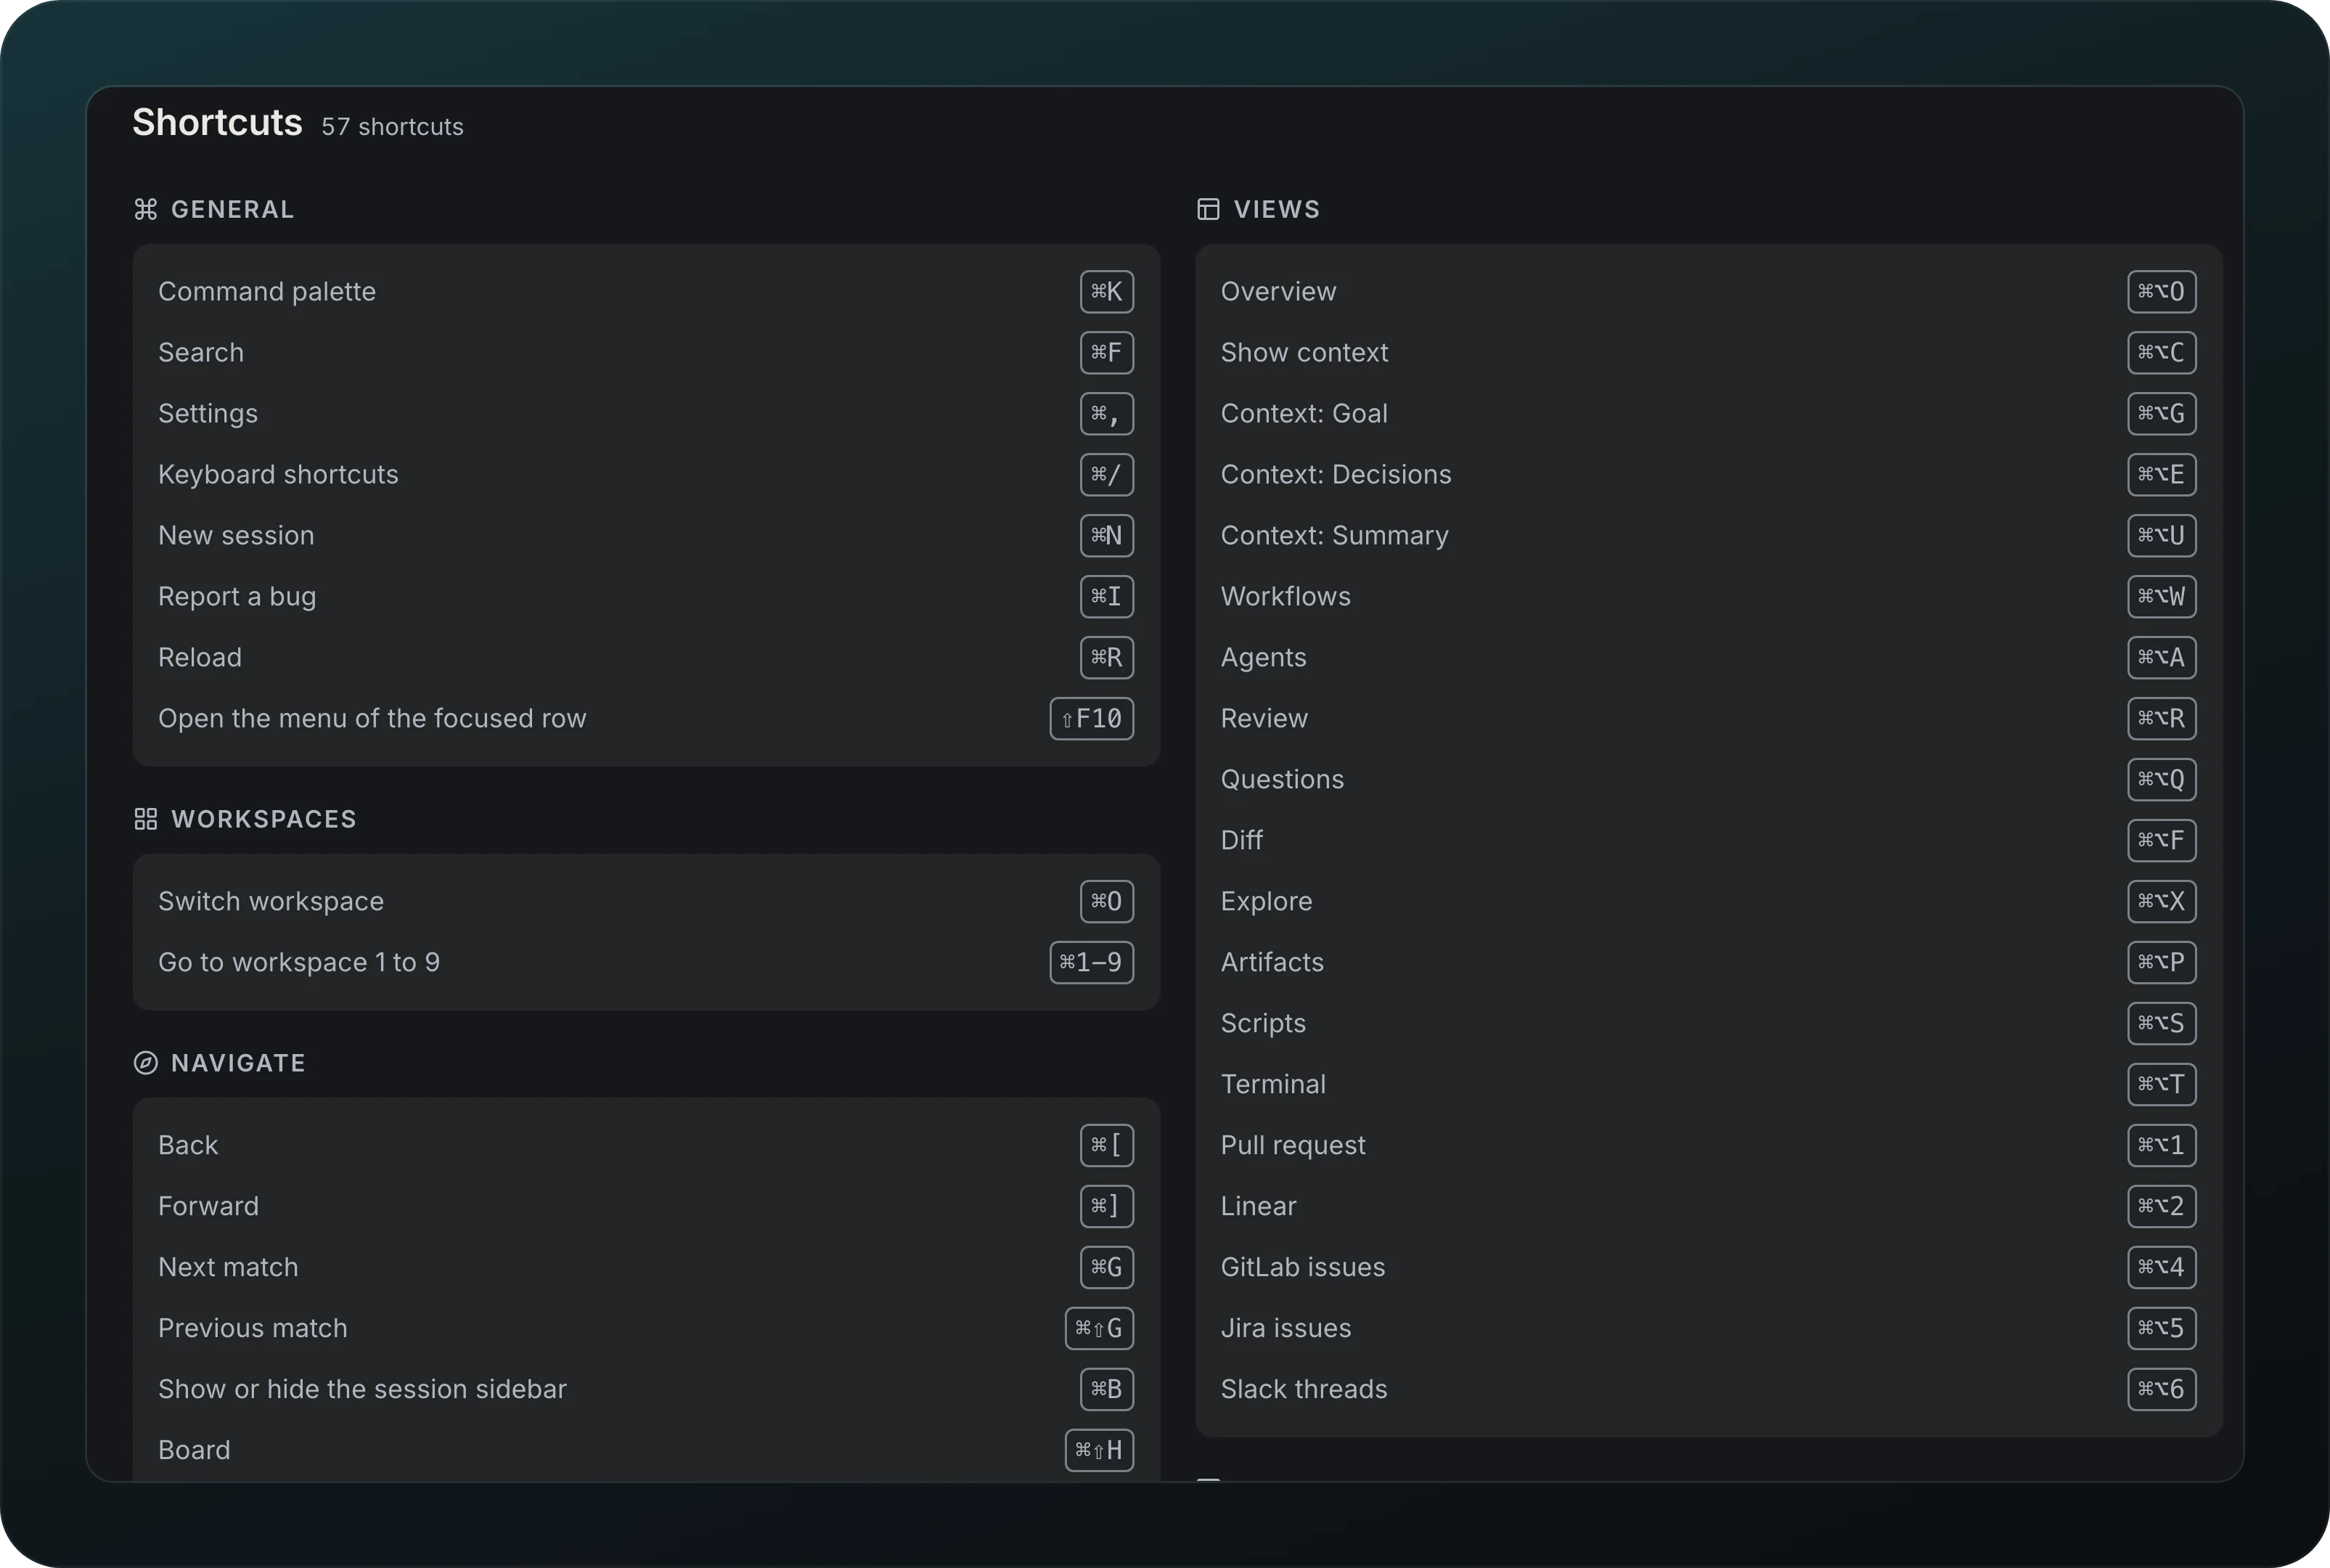Select the 'Questions' view row

(x=1708, y=779)
